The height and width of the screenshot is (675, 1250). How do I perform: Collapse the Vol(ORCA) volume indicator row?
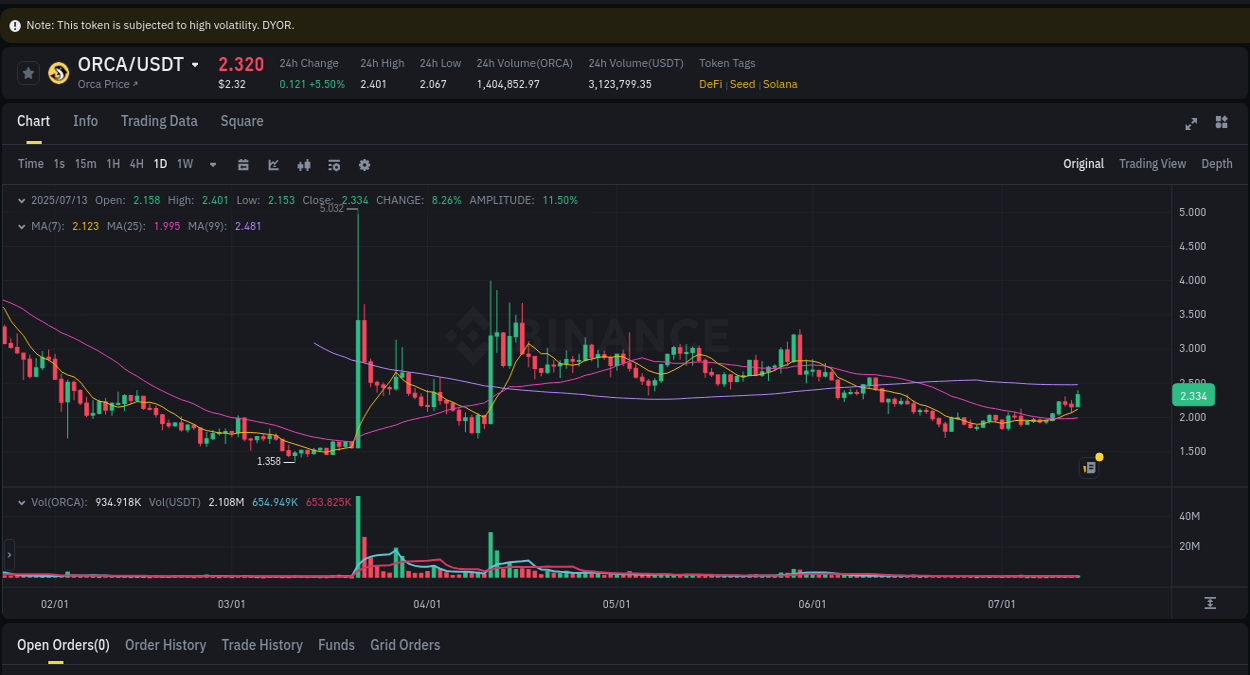[22, 501]
